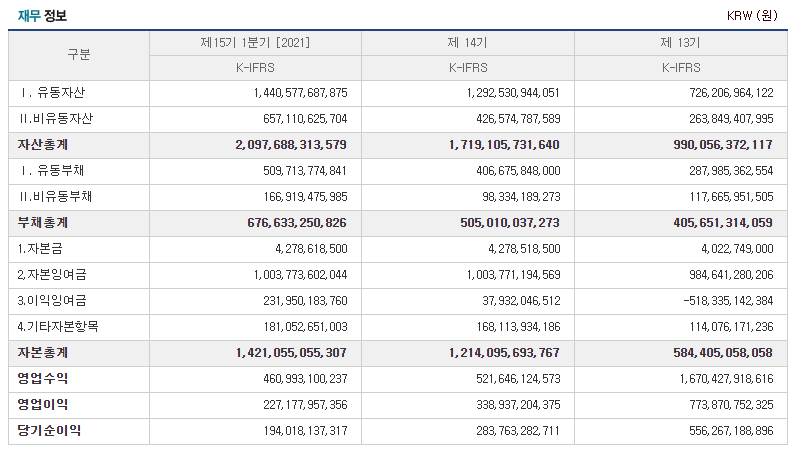The height and width of the screenshot is (449, 792).
Task: Click value 231,950,183,760
Action: [305, 301]
